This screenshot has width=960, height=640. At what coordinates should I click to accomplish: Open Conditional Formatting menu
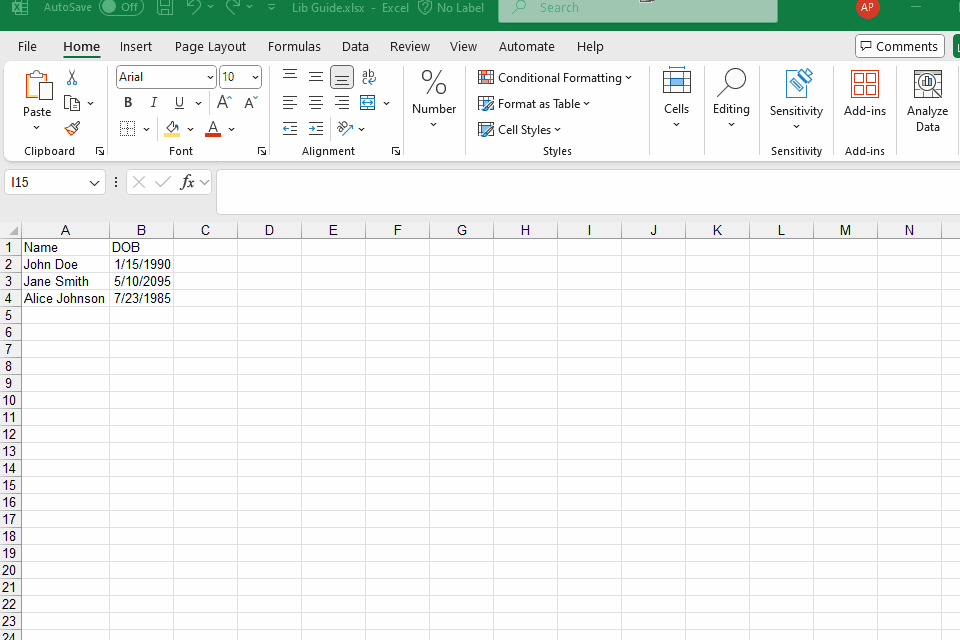coord(555,78)
